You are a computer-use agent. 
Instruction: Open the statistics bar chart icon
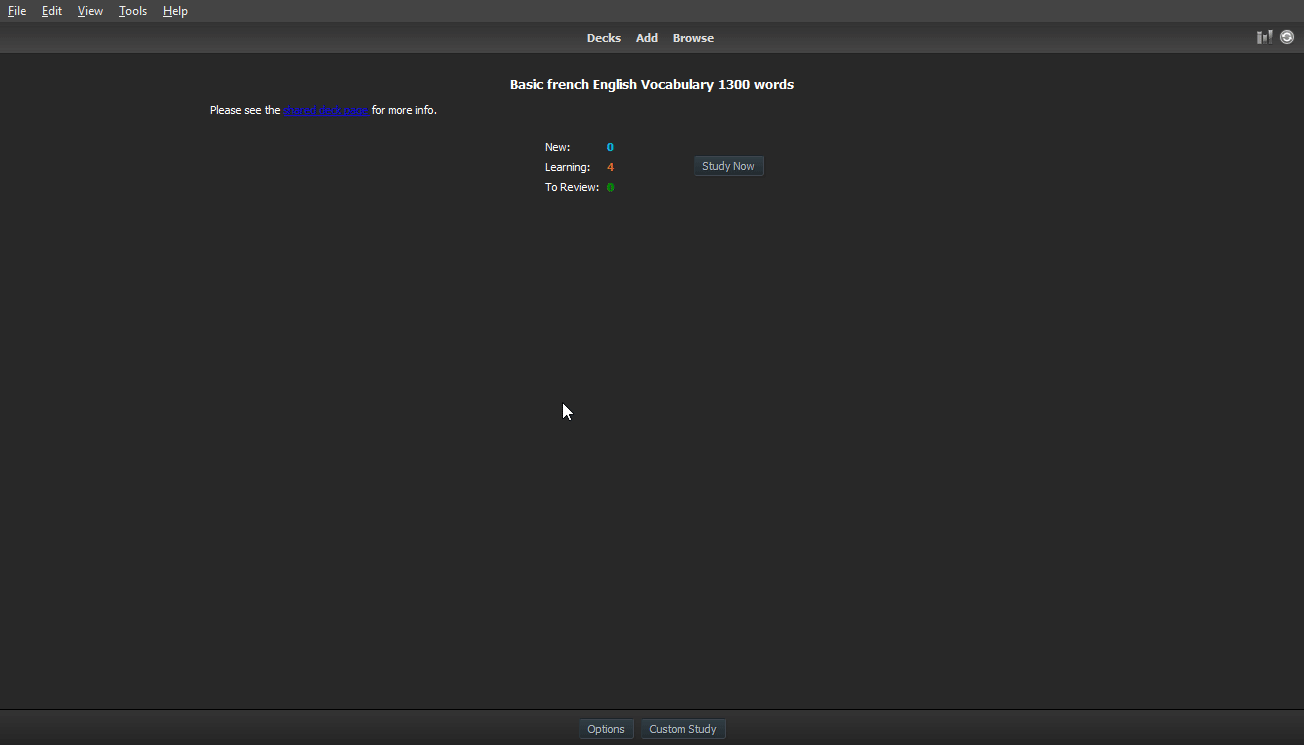pos(1264,37)
